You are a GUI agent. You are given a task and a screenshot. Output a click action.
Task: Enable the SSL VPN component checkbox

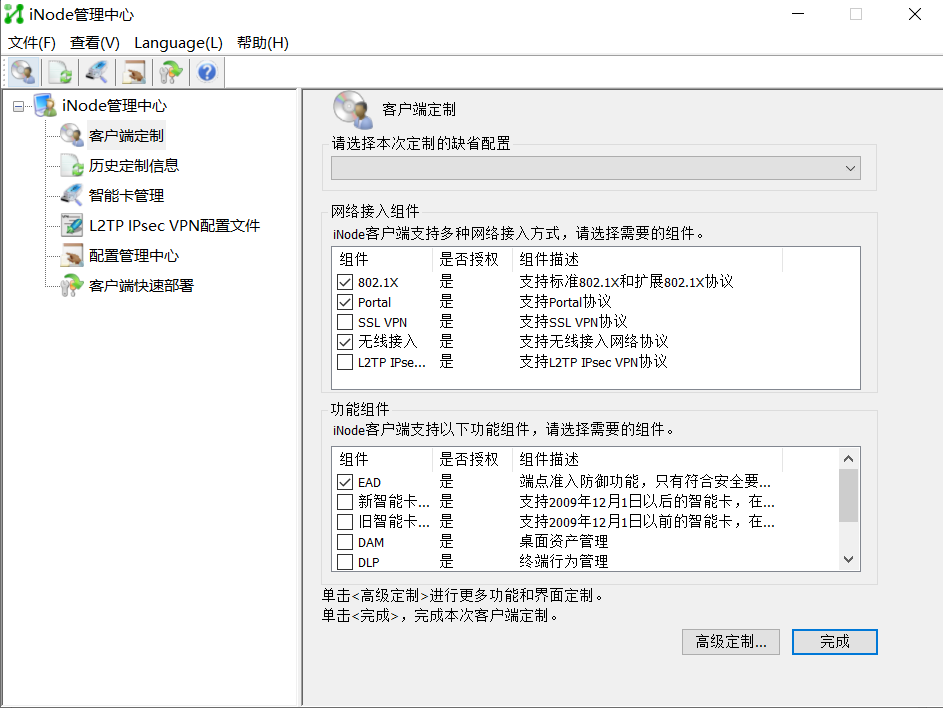point(345,322)
